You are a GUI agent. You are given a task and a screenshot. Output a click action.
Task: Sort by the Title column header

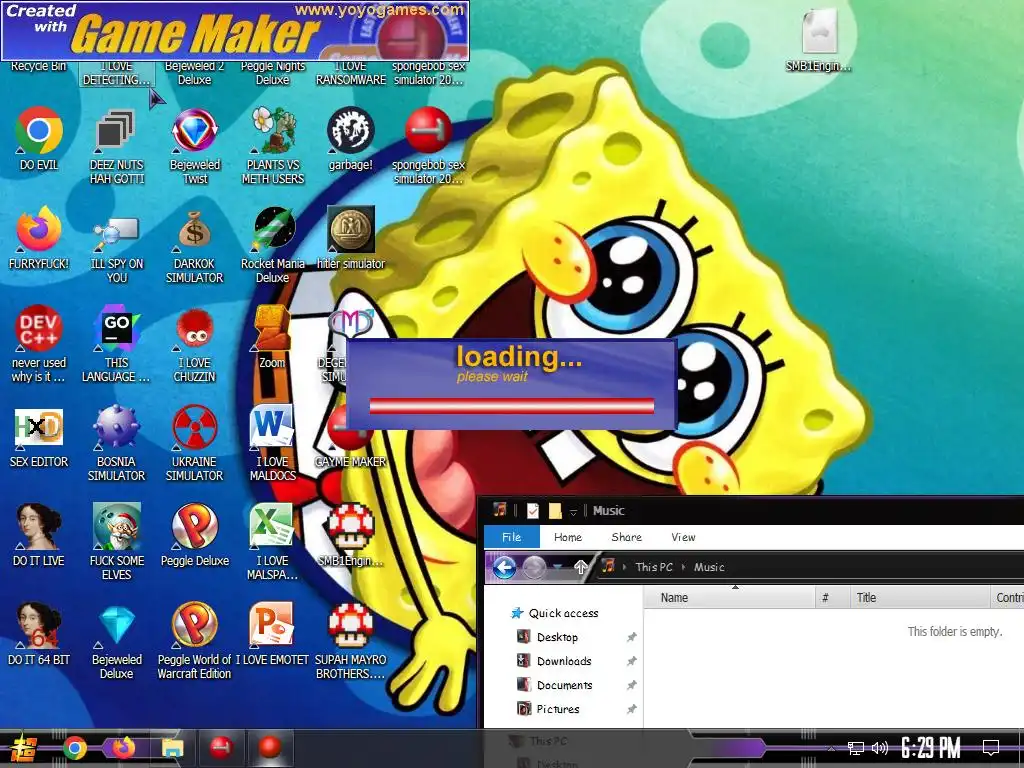pos(921,598)
